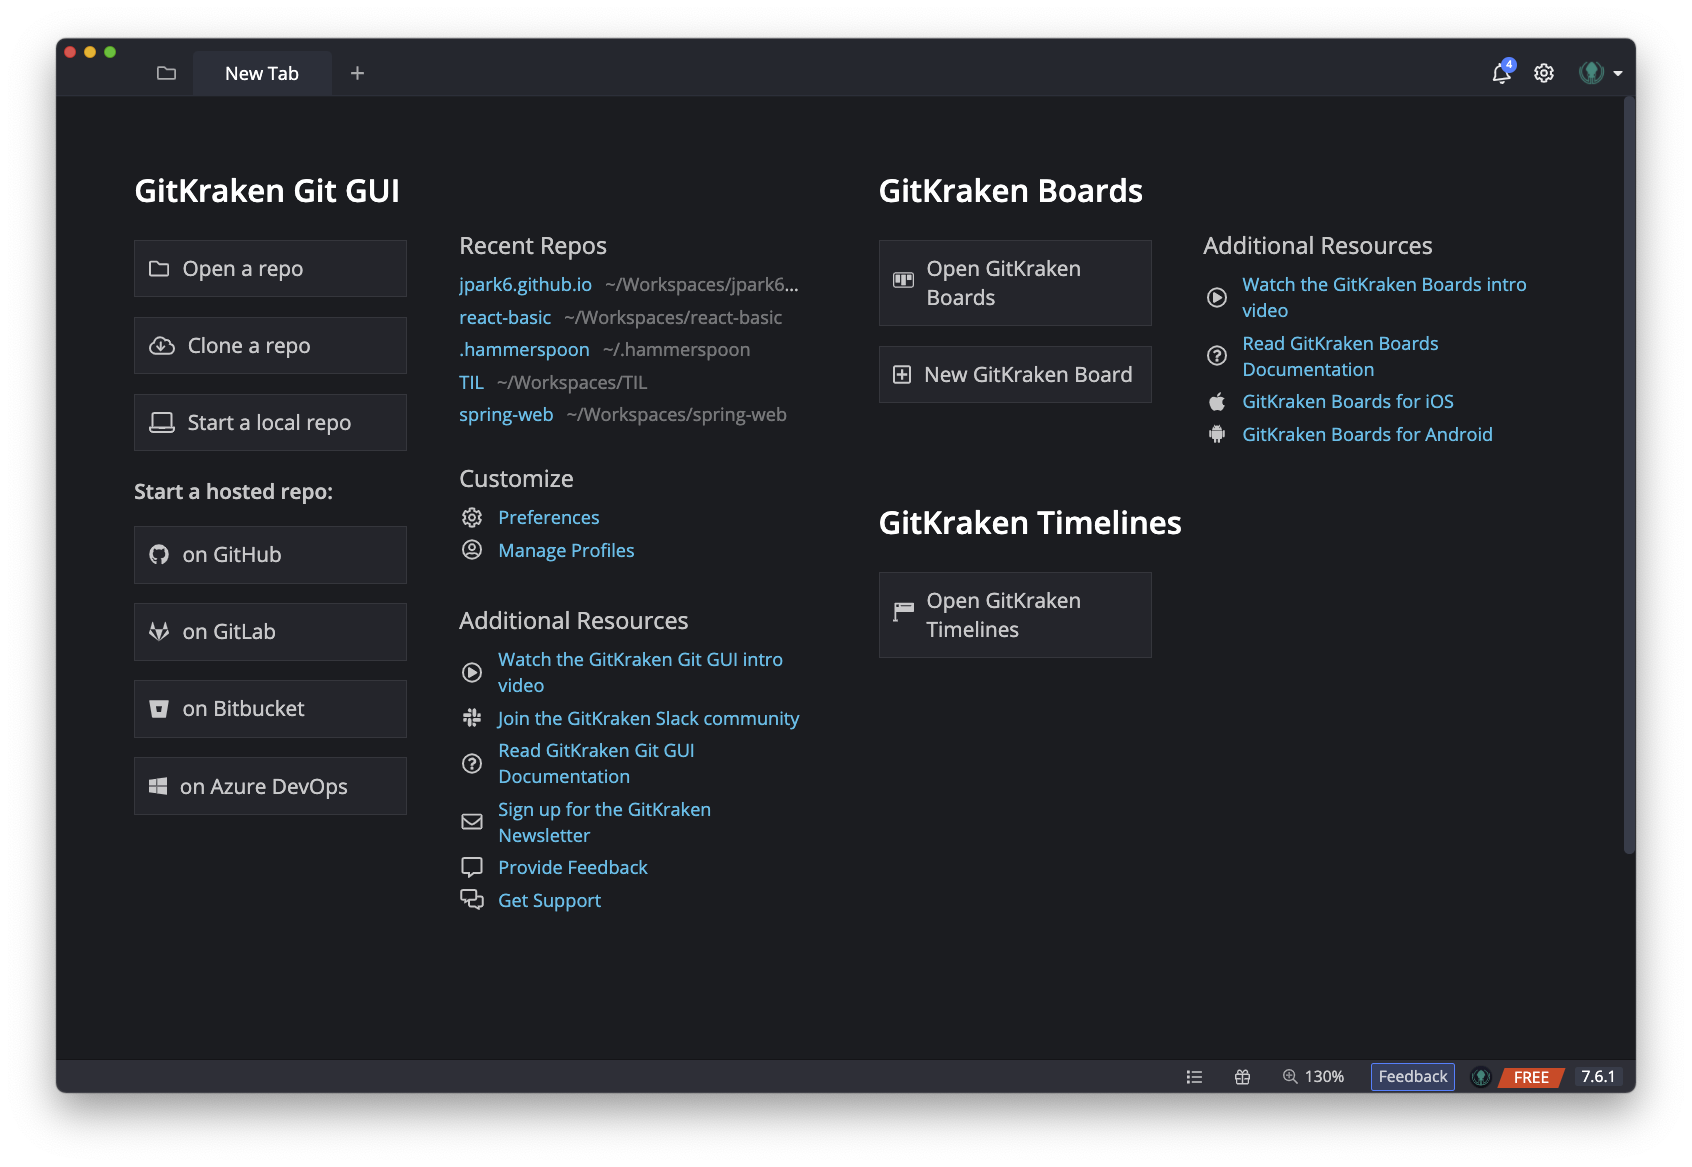
Task: Switch to the New Tab tab
Action: click(x=262, y=73)
